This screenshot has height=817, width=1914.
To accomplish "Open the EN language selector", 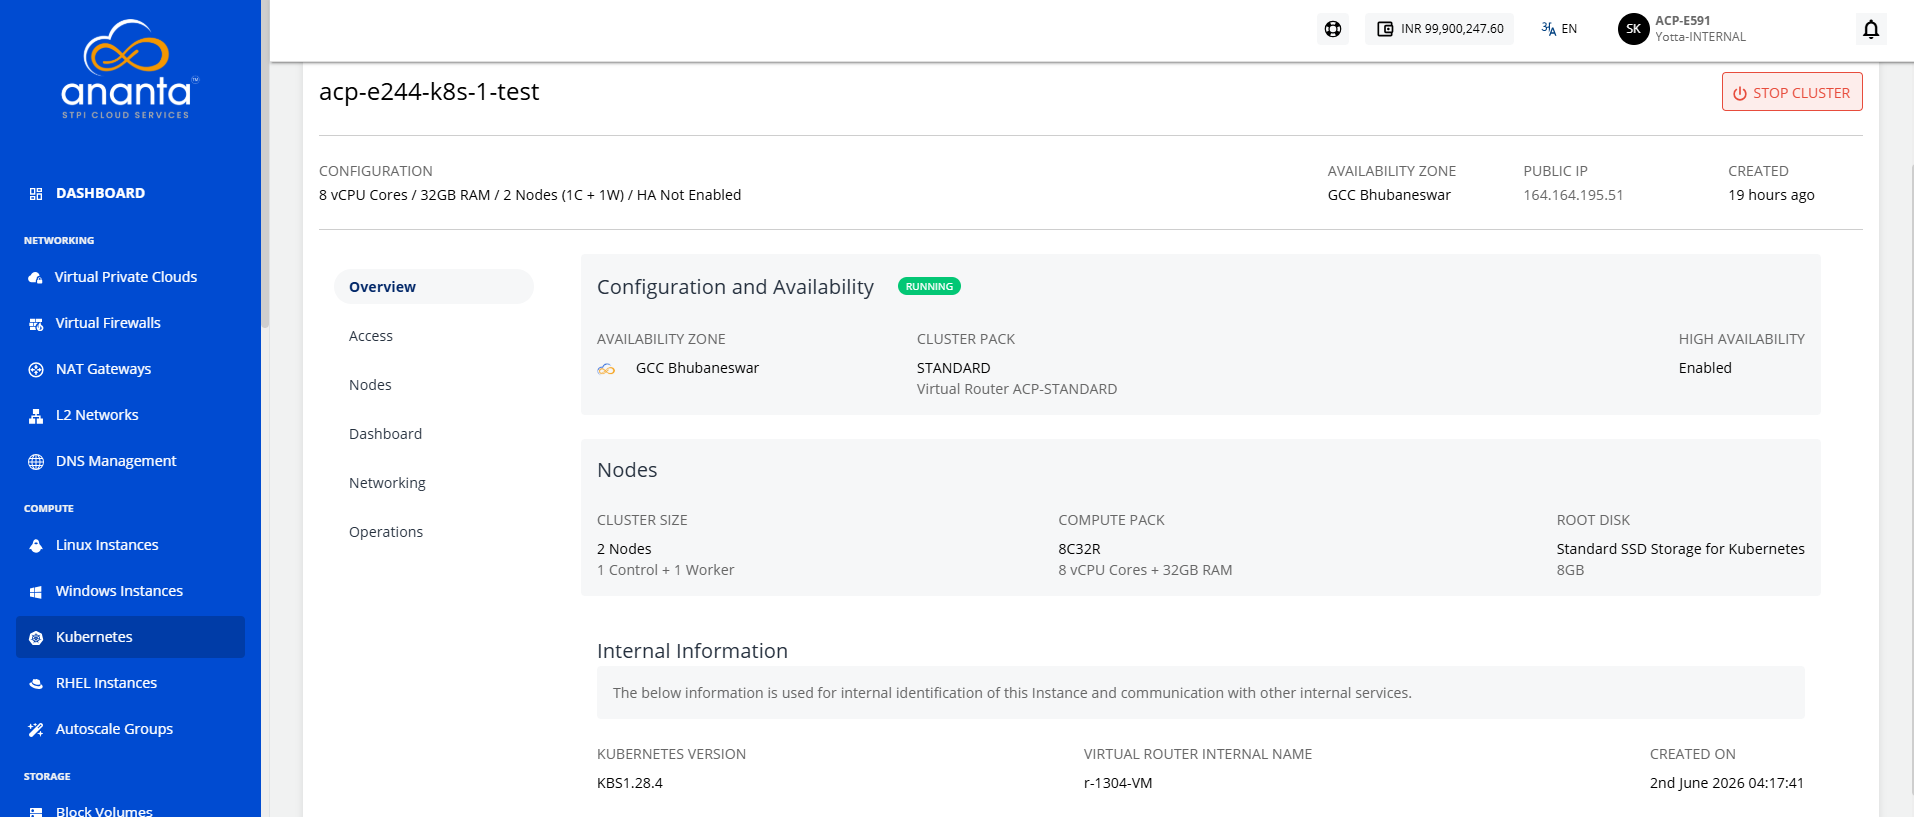I will tap(1559, 29).
